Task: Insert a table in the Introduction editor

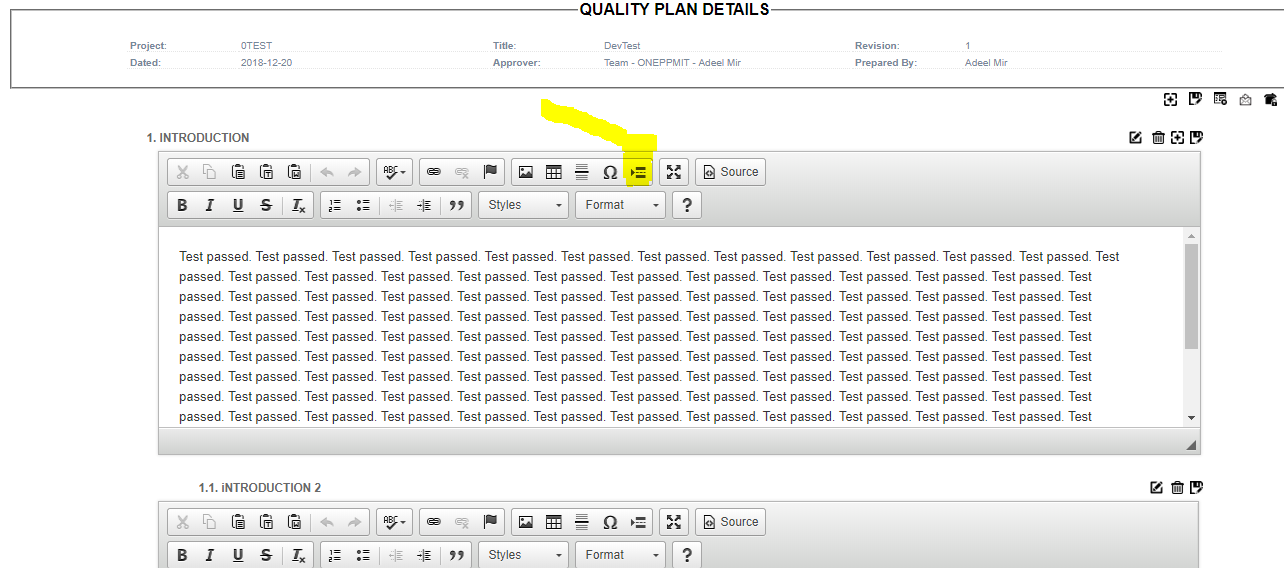Action: (554, 172)
